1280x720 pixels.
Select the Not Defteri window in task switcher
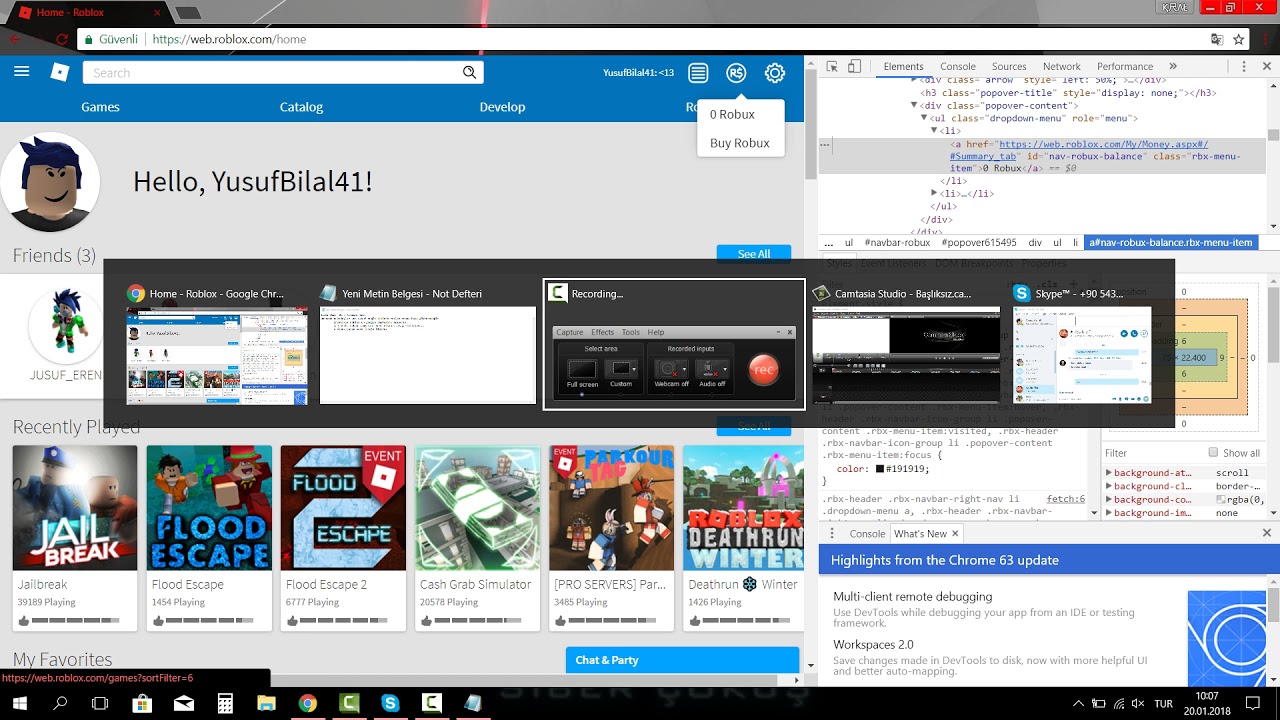tap(428, 355)
